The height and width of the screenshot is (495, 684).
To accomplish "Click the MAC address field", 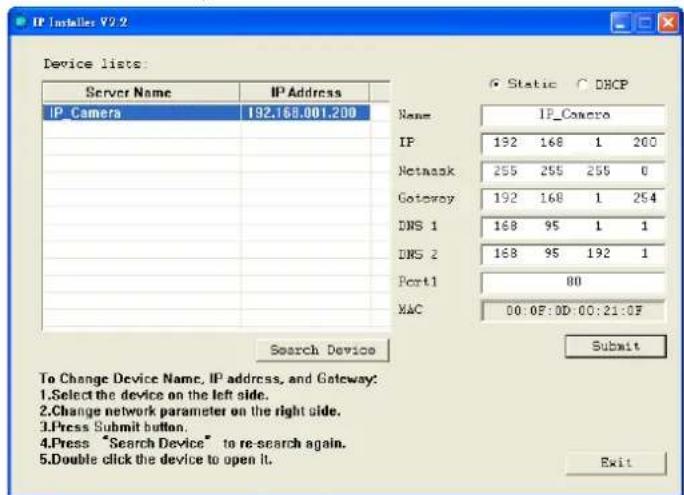I will coord(573,311).
